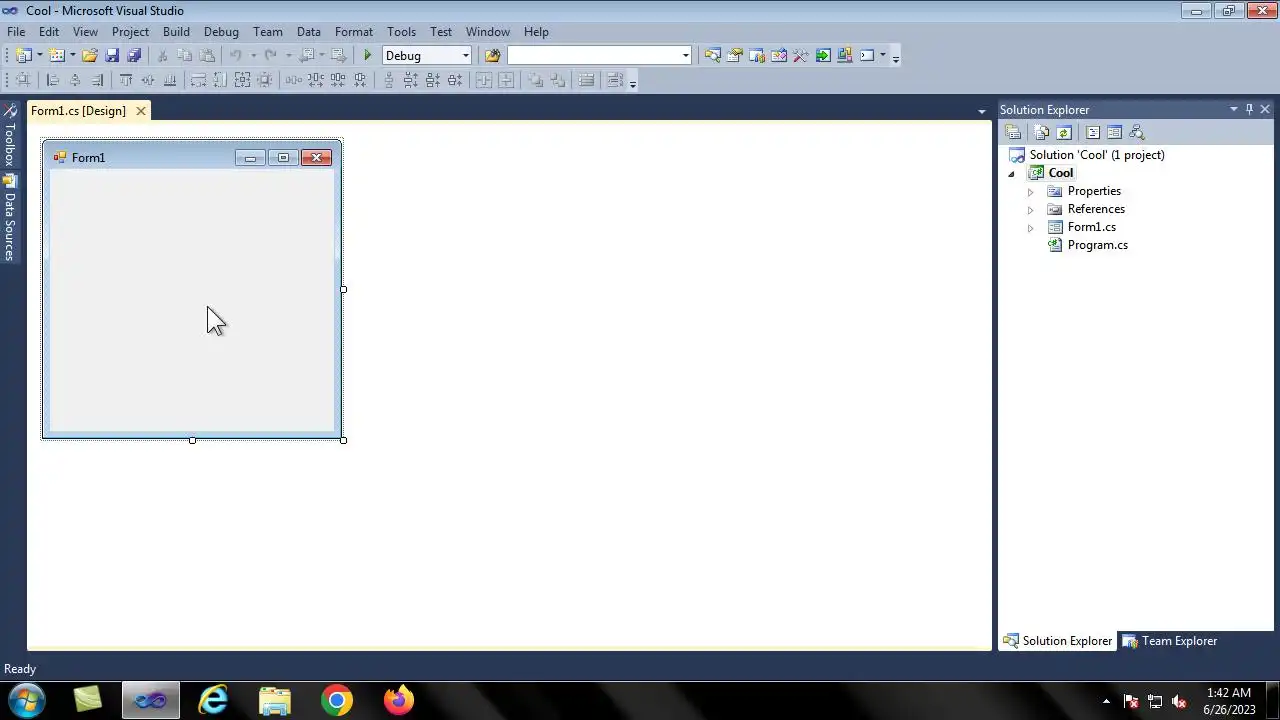This screenshot has height=720, width=1280.
Task: Click Align to Grid in the layout toolbar
Action: pos(23,80)
